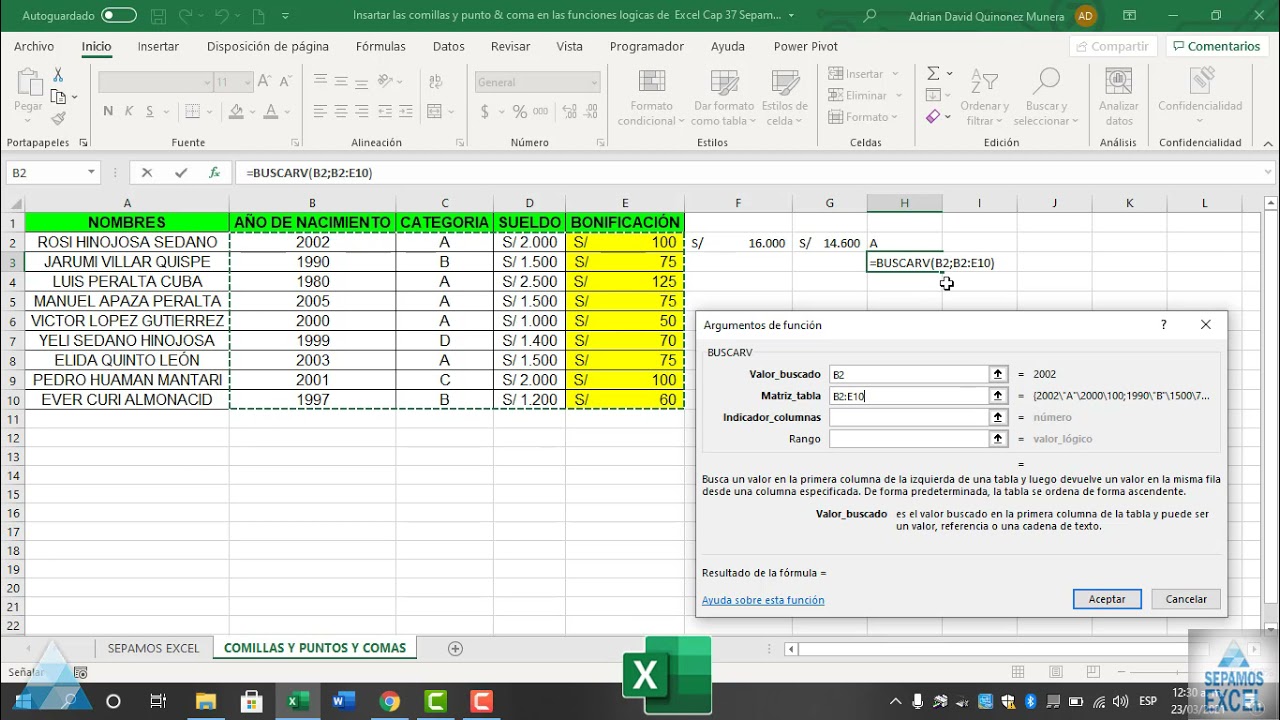This screenshot has width=1280, height=720.
Task: Switch to the Fórmulas ribbon tab
Action: [x=380, y=46]
